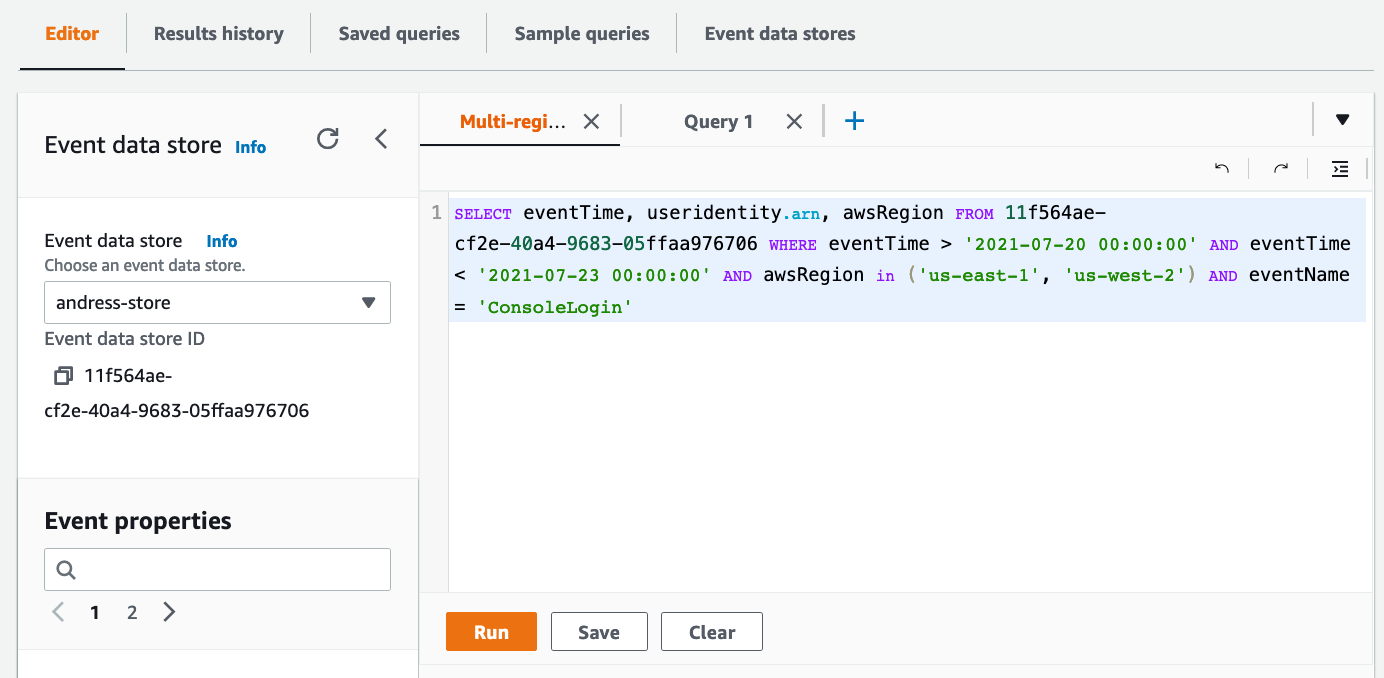Open the Sample queries tab
Image resolution: width=1384 pixels, height=678 pixels.
point(581,33)
